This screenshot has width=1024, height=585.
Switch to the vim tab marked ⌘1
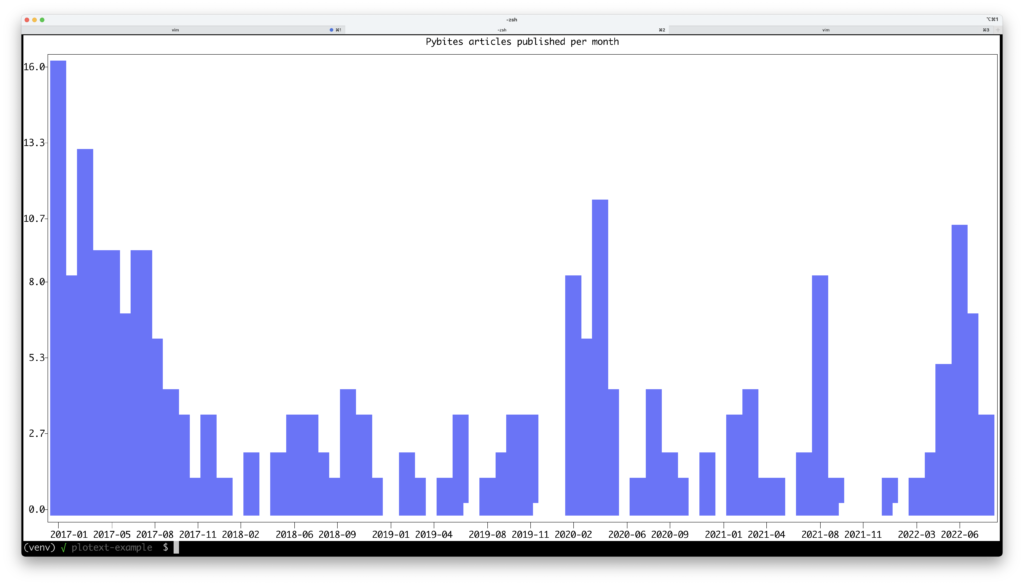coord(175,30)
